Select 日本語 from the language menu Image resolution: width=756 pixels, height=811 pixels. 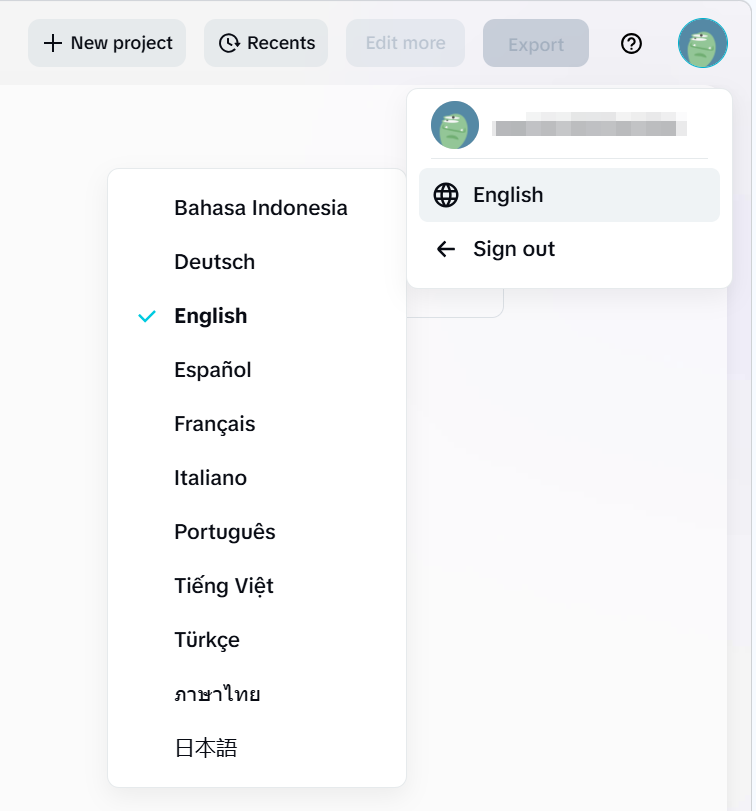tap(203, 748)
